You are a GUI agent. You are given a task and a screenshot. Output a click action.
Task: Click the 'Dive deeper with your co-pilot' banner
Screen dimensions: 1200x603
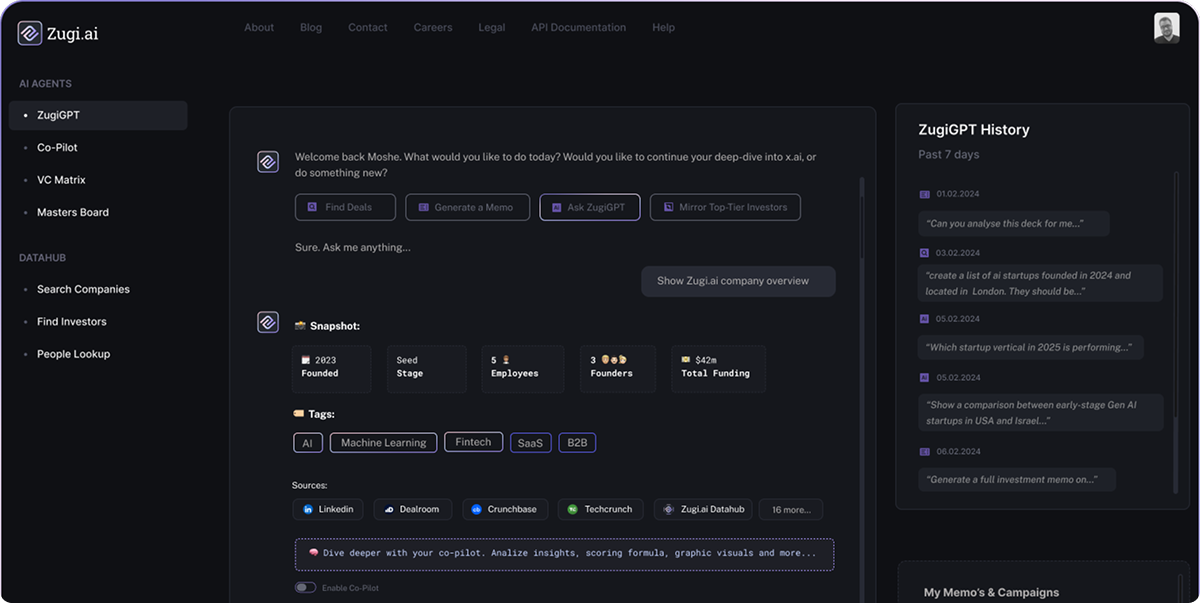(x=564, y=554)
